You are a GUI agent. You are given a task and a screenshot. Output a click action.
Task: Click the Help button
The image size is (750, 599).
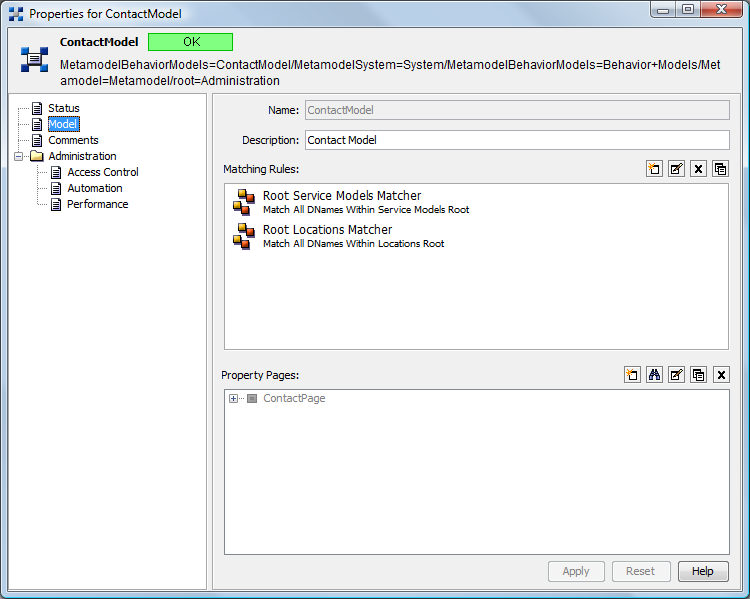coord(703,571)
